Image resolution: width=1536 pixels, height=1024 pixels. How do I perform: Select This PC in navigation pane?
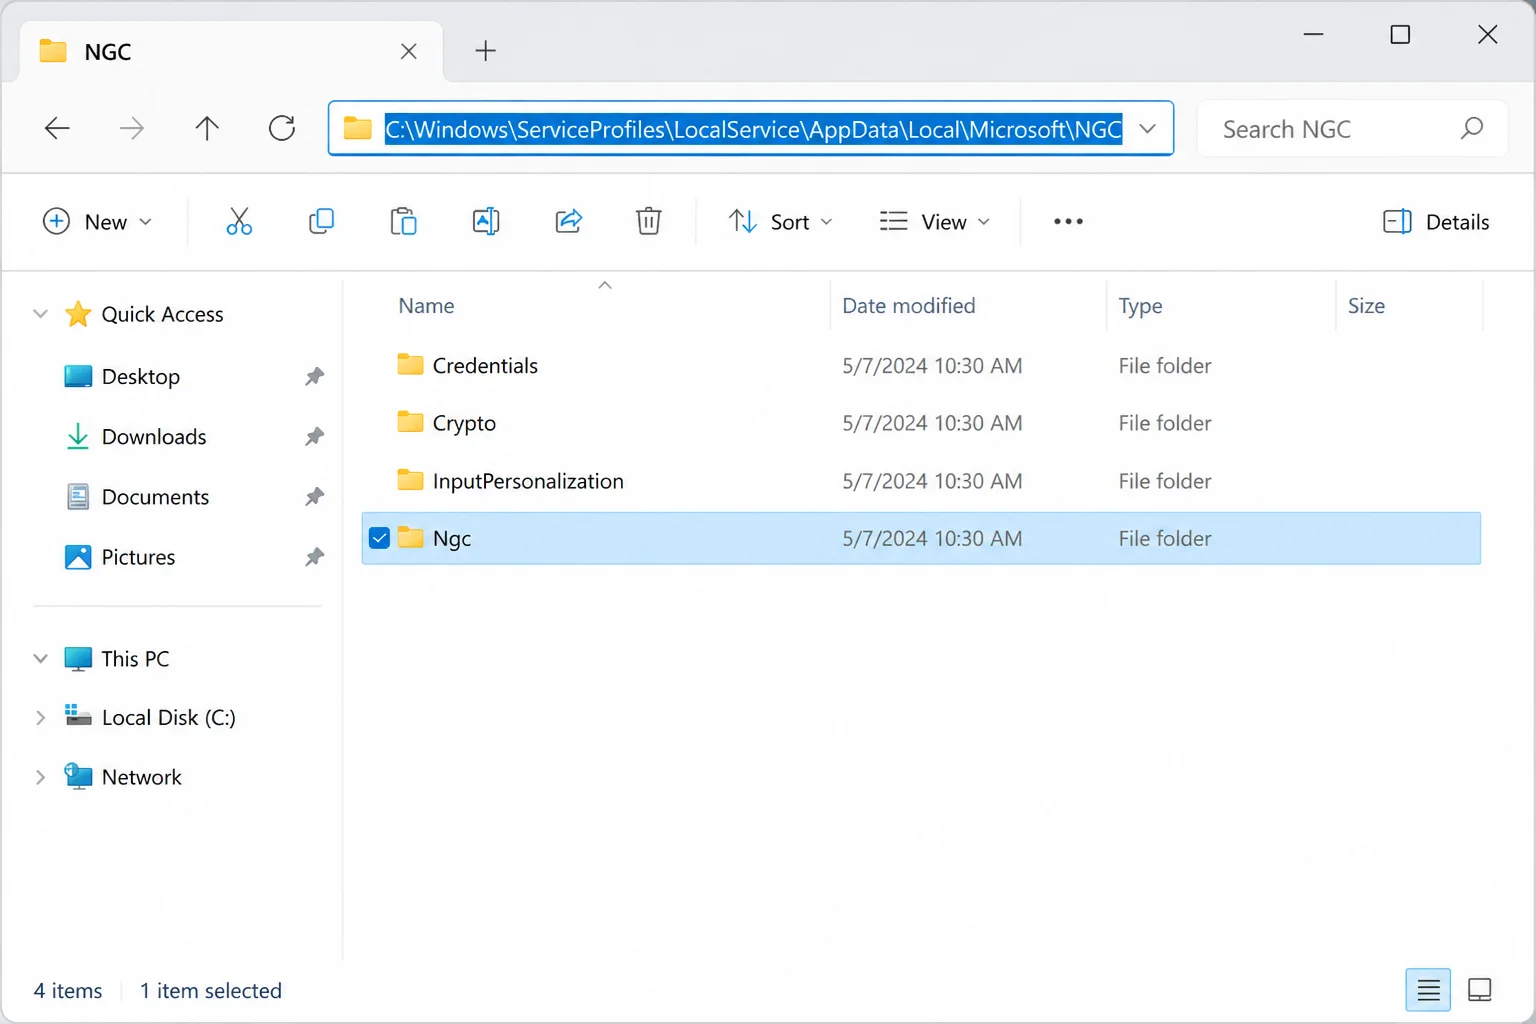click(135, 658)
